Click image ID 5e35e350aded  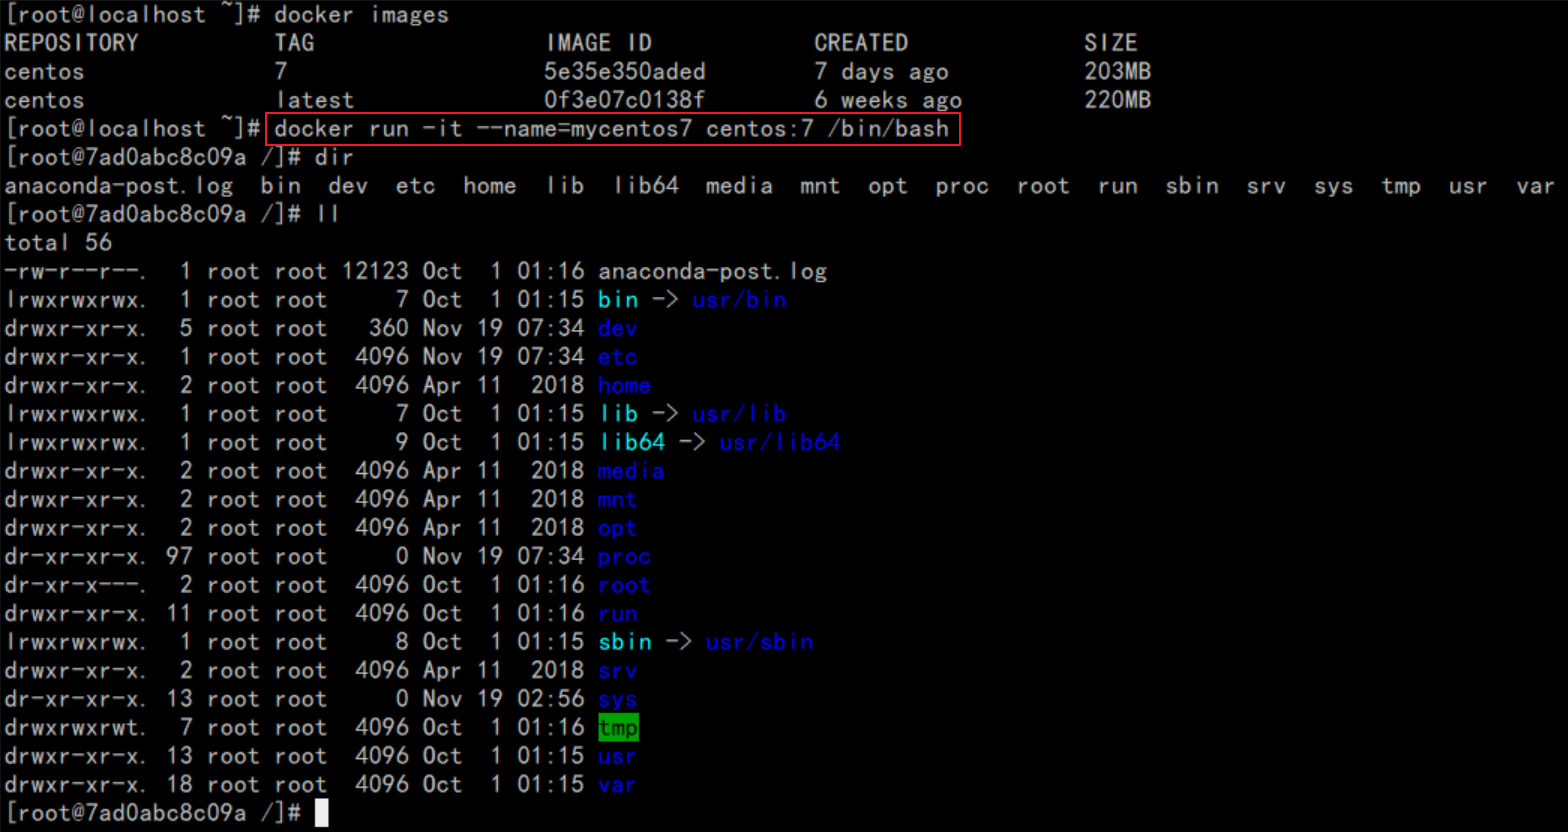click(x=625, y=72)
